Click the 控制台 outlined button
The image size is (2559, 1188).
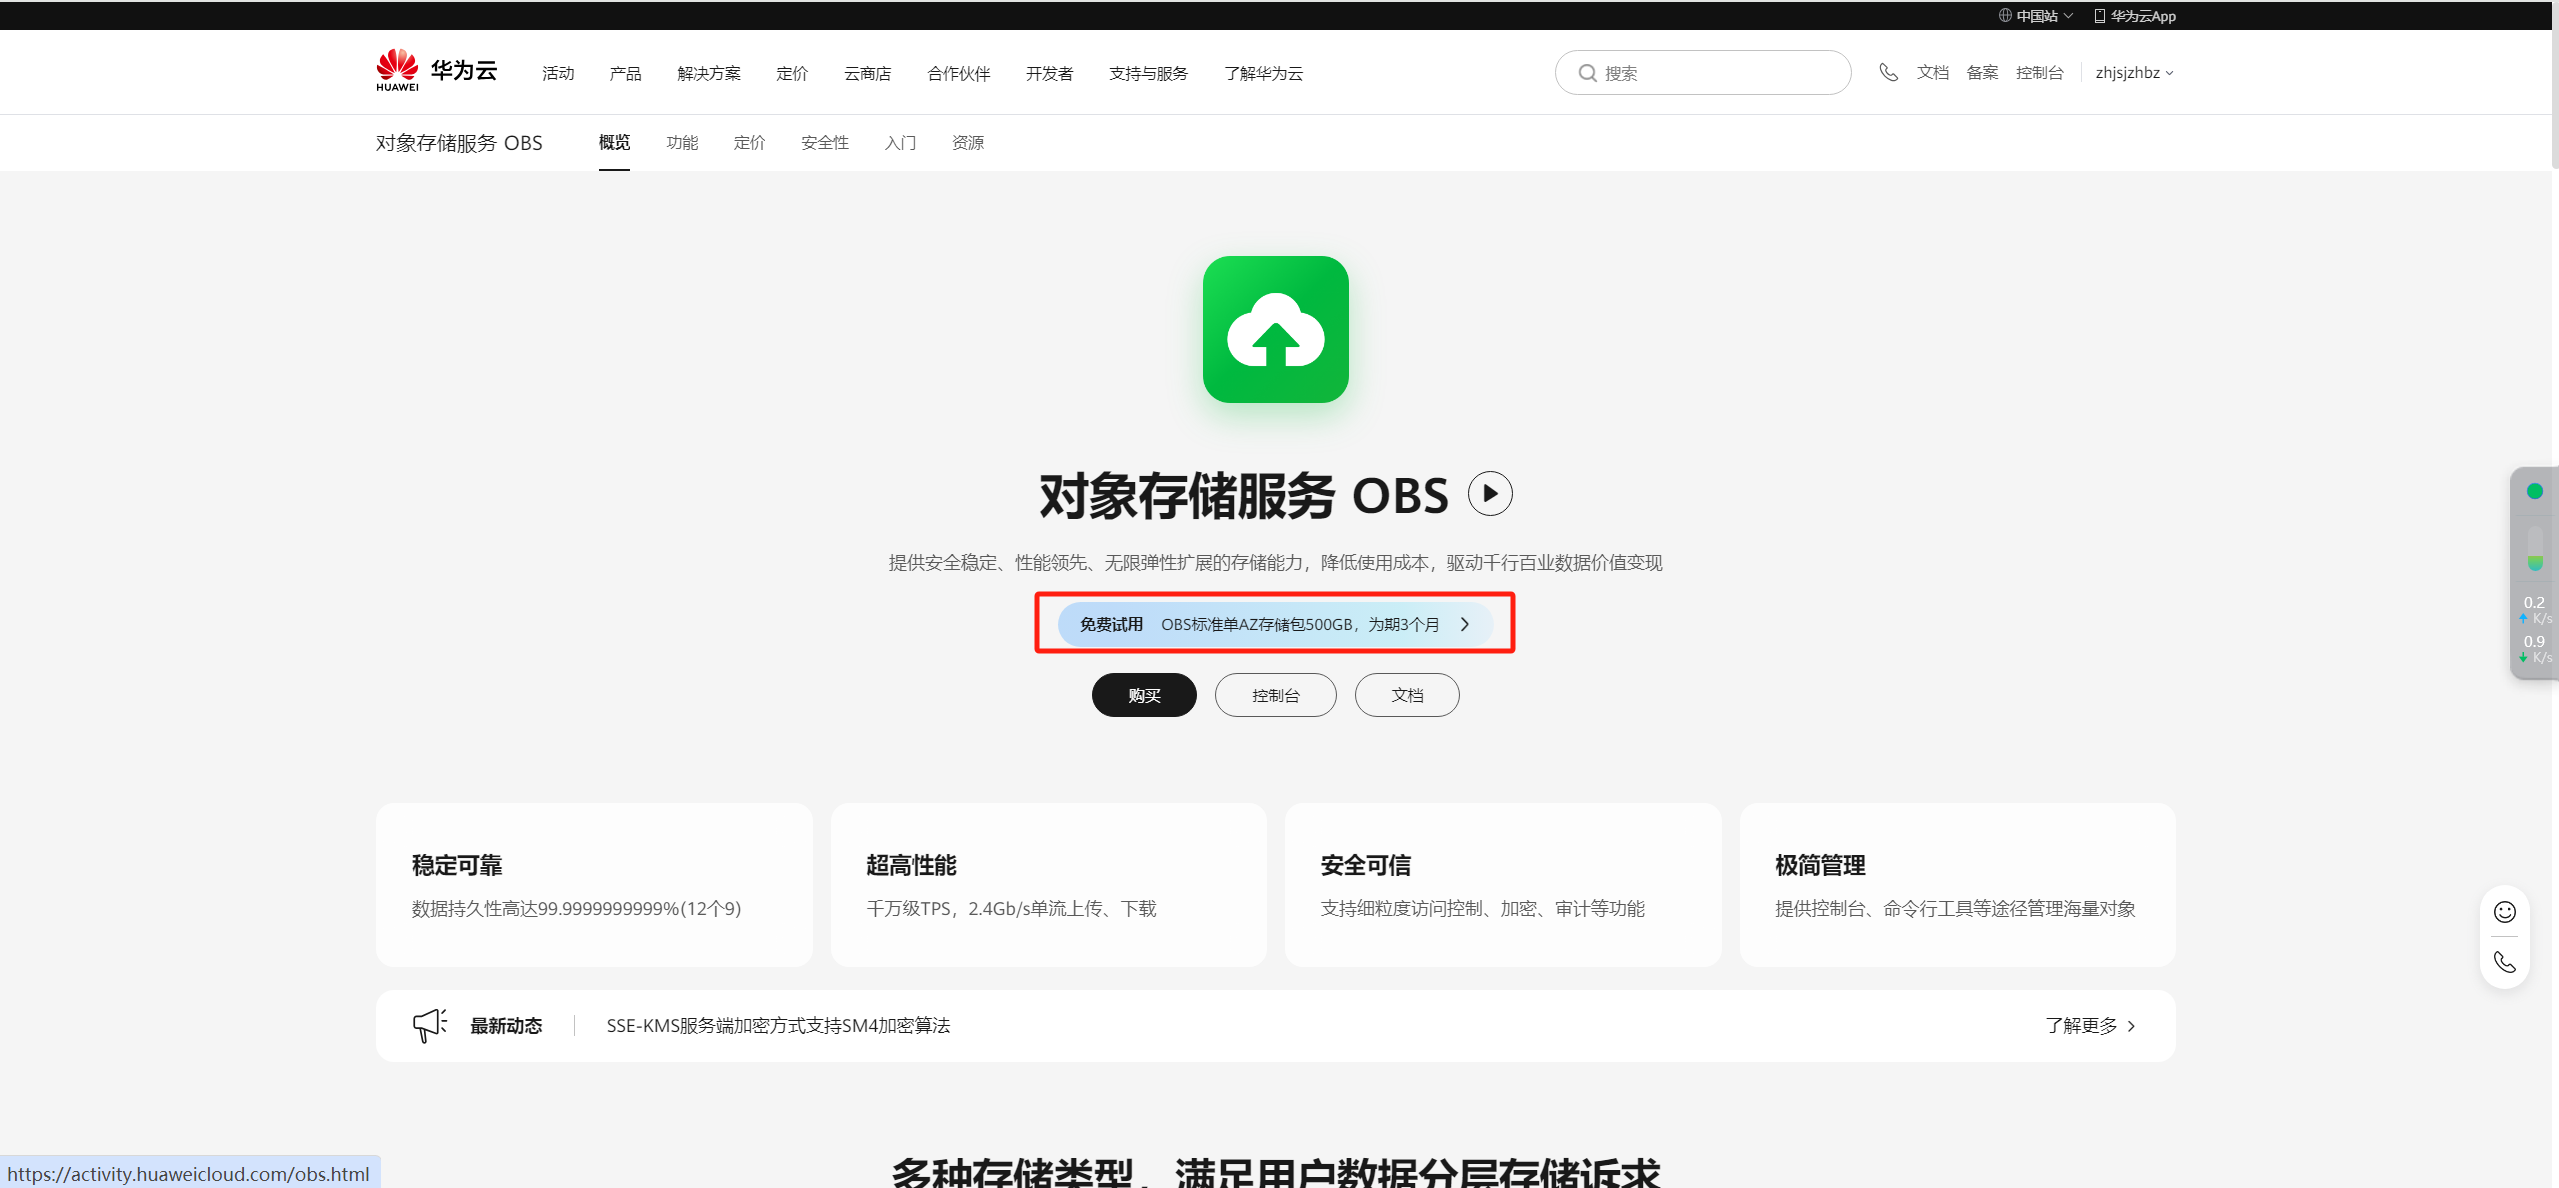(x=1275, y=695)
